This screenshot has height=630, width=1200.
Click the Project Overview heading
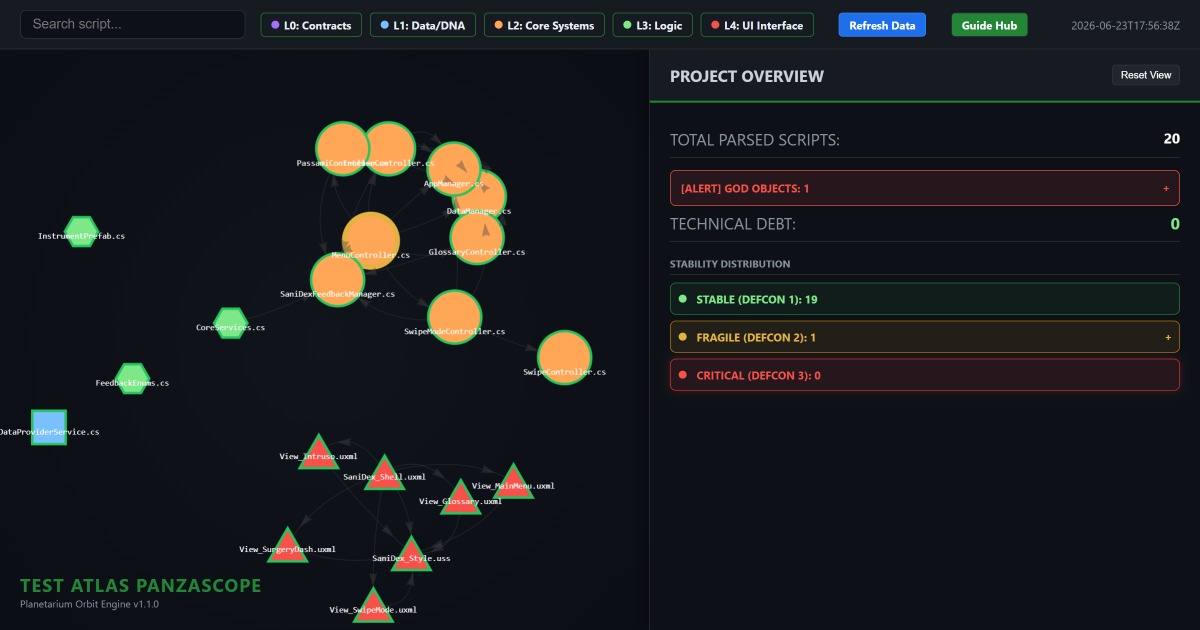747,76
